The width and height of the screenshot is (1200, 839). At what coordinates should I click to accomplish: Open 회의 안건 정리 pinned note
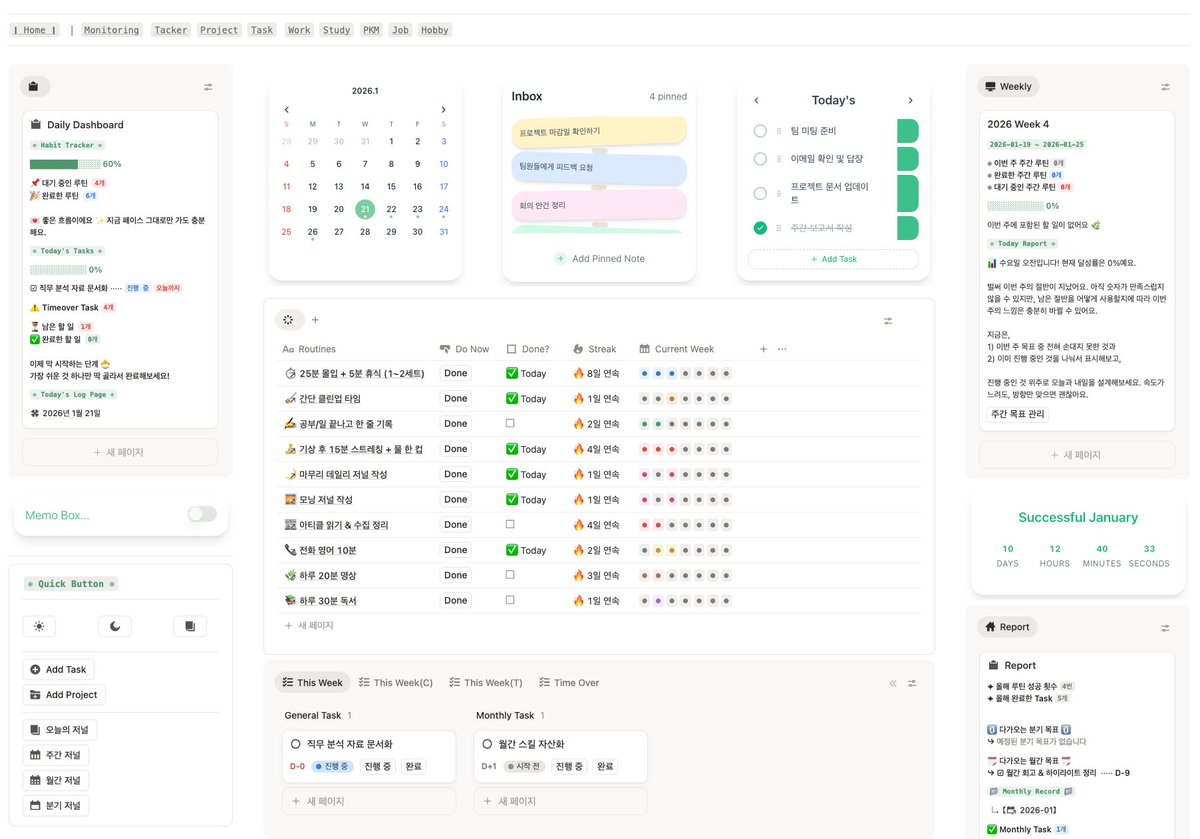coord(599,205)
